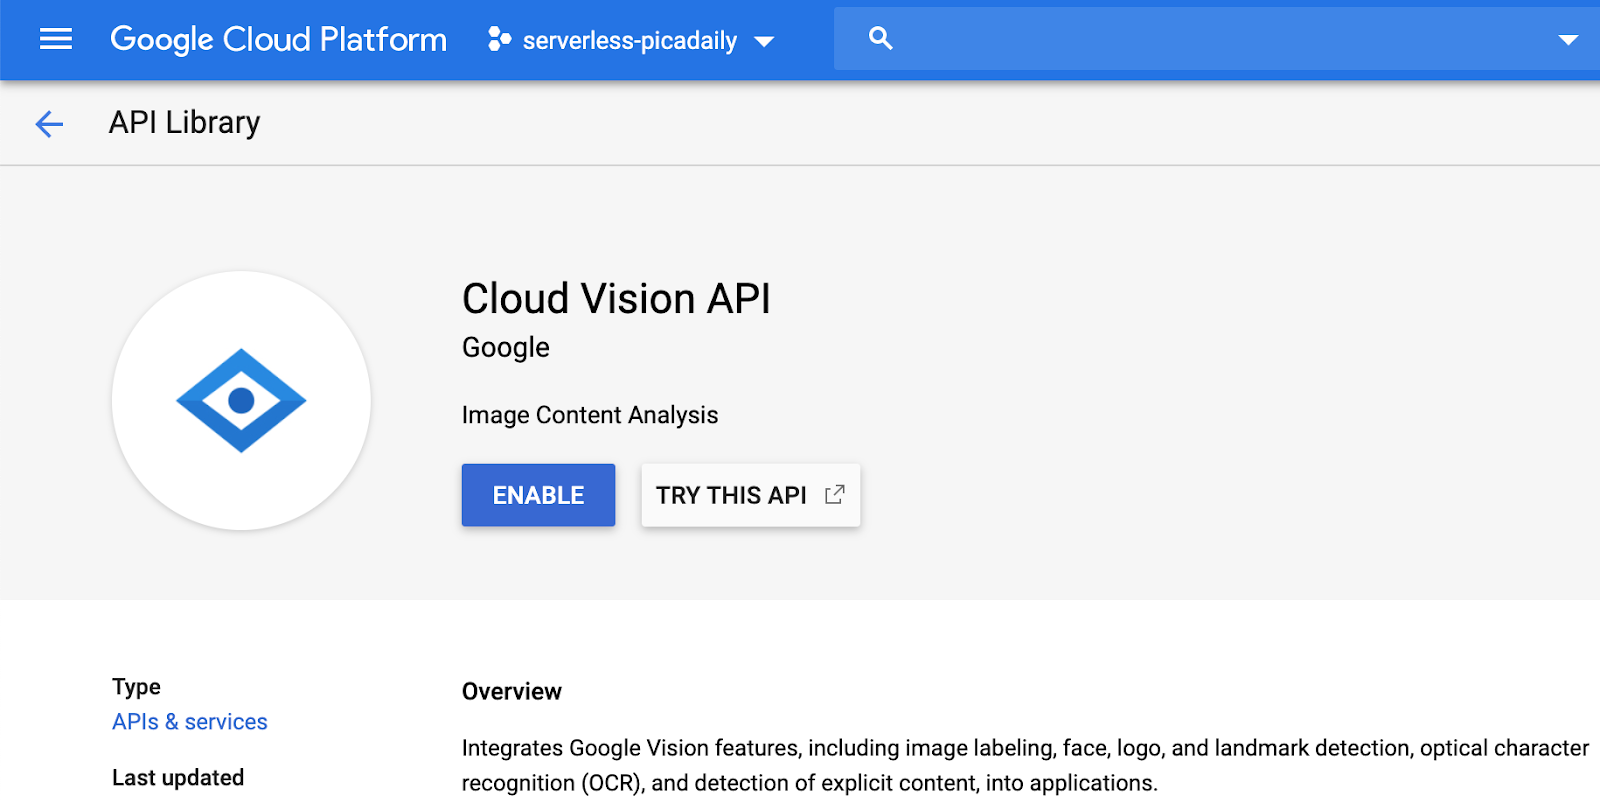Click the Google publisher name
The width and height of the screenshot is (1600, 803).
(505, 347)
